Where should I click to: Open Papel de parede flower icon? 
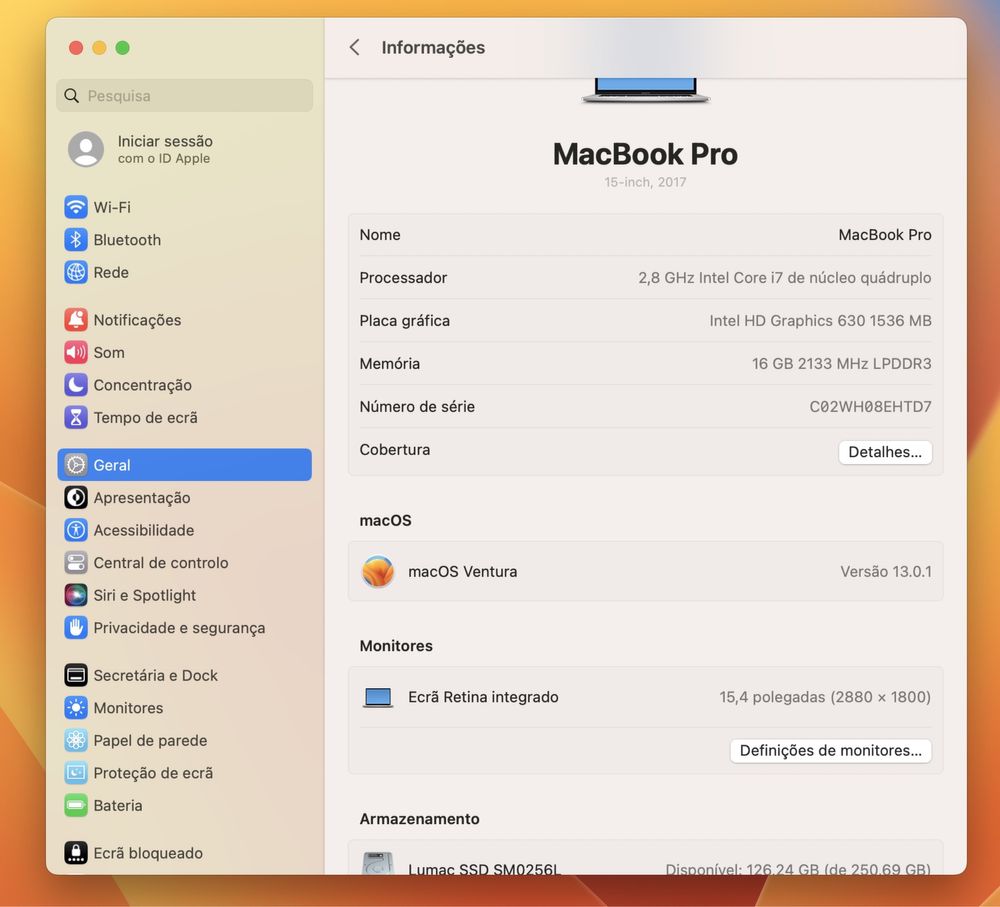coord(76,740)
